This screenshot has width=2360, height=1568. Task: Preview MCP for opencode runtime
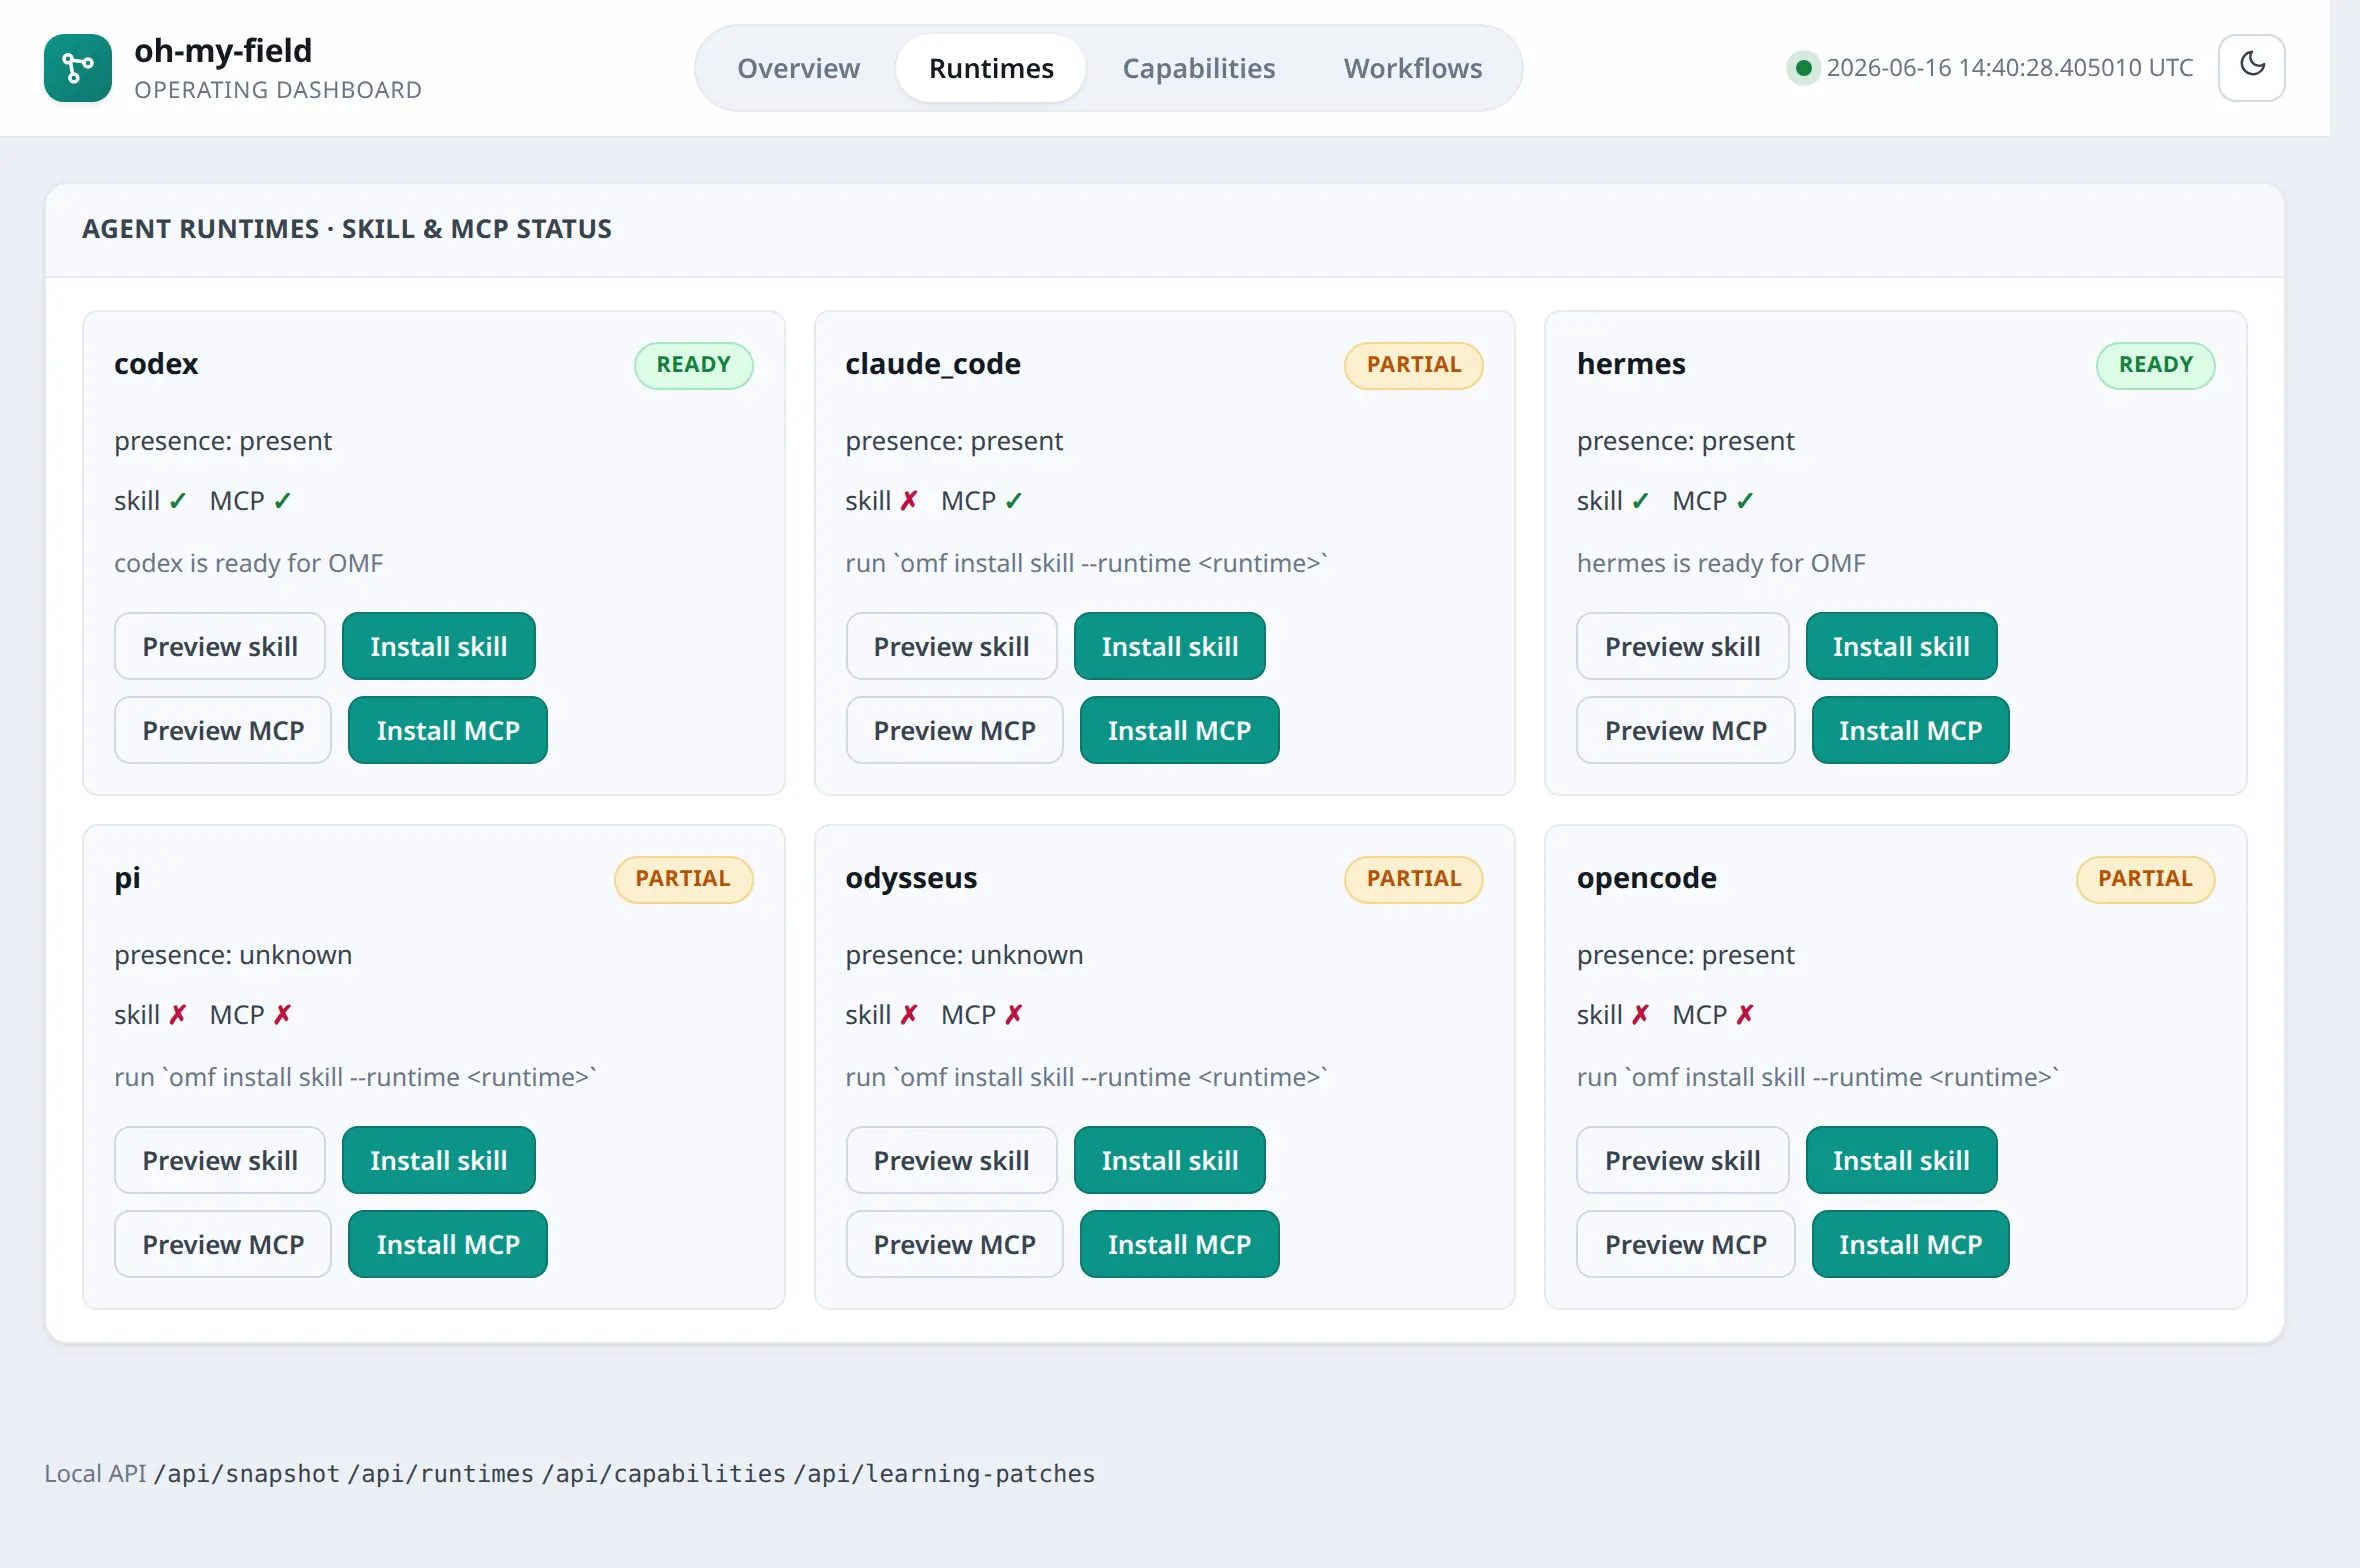[1685, 1244]
